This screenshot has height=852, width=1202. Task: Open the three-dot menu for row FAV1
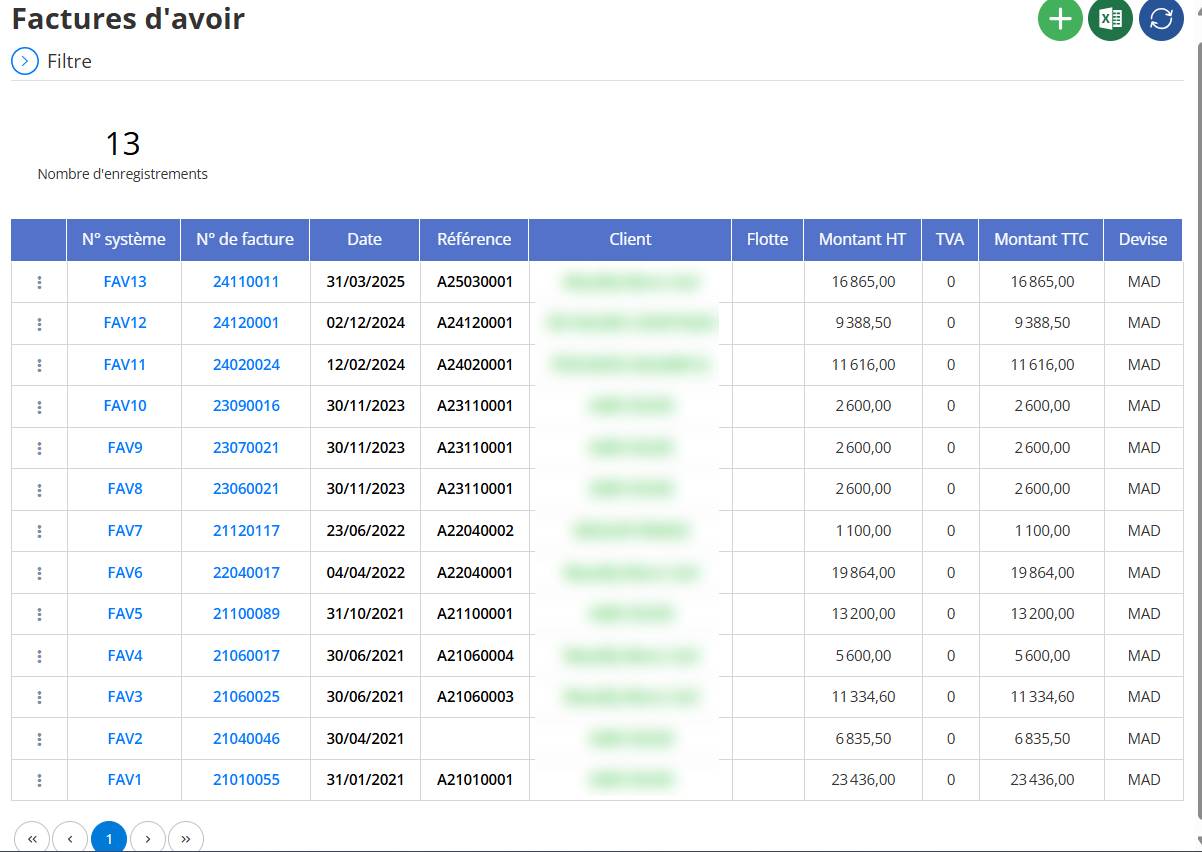tap(39, 780)
